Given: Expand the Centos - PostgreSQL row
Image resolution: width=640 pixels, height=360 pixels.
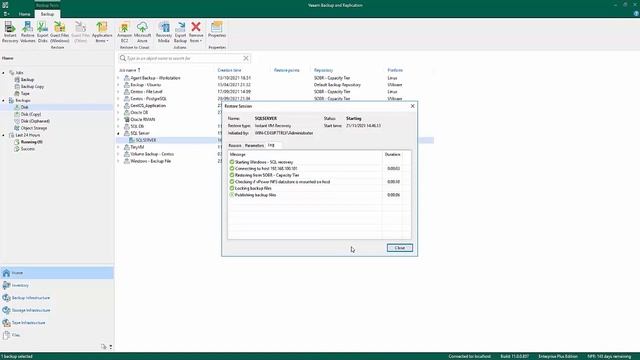Looking at the screenshot, I should coord(119,99).
